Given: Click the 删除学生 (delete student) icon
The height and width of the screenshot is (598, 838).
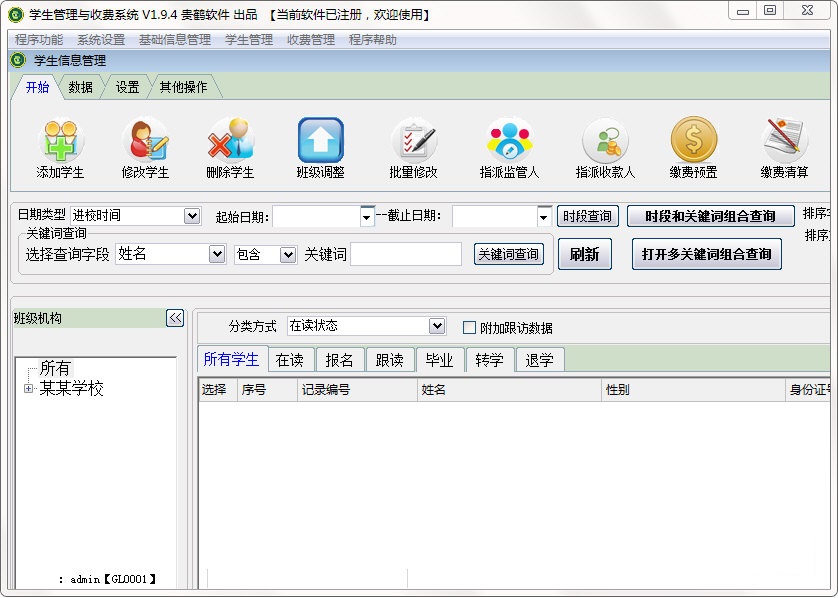Looking at the screenshot, I should (230, 141).
